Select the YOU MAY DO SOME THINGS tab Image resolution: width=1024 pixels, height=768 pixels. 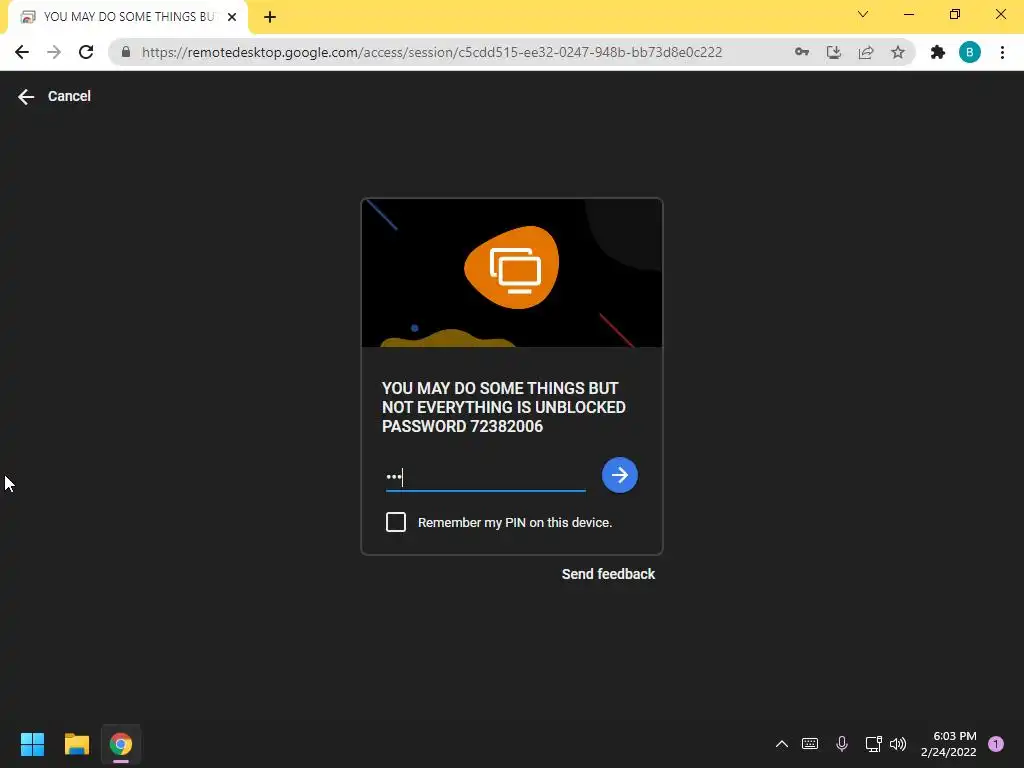128,17
